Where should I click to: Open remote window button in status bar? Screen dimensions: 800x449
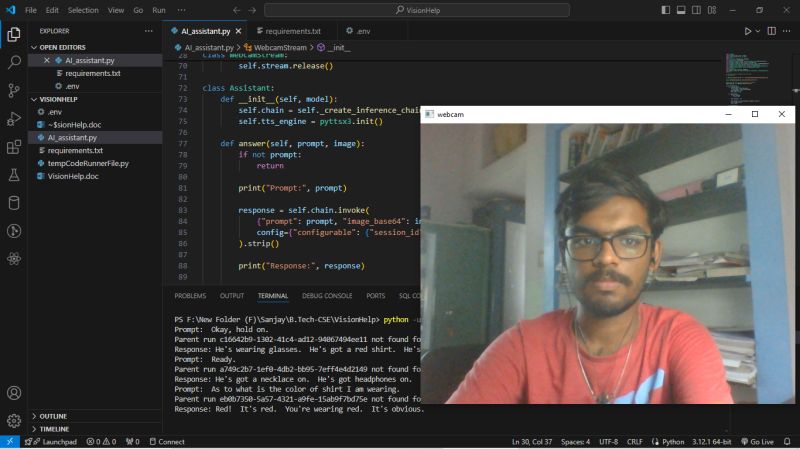pyautogui.click(x=10, y=442)
